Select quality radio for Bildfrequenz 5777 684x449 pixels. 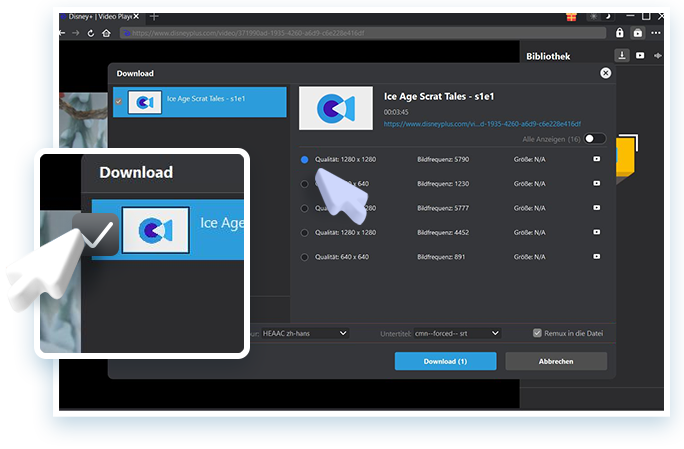[x=304, y=209]
